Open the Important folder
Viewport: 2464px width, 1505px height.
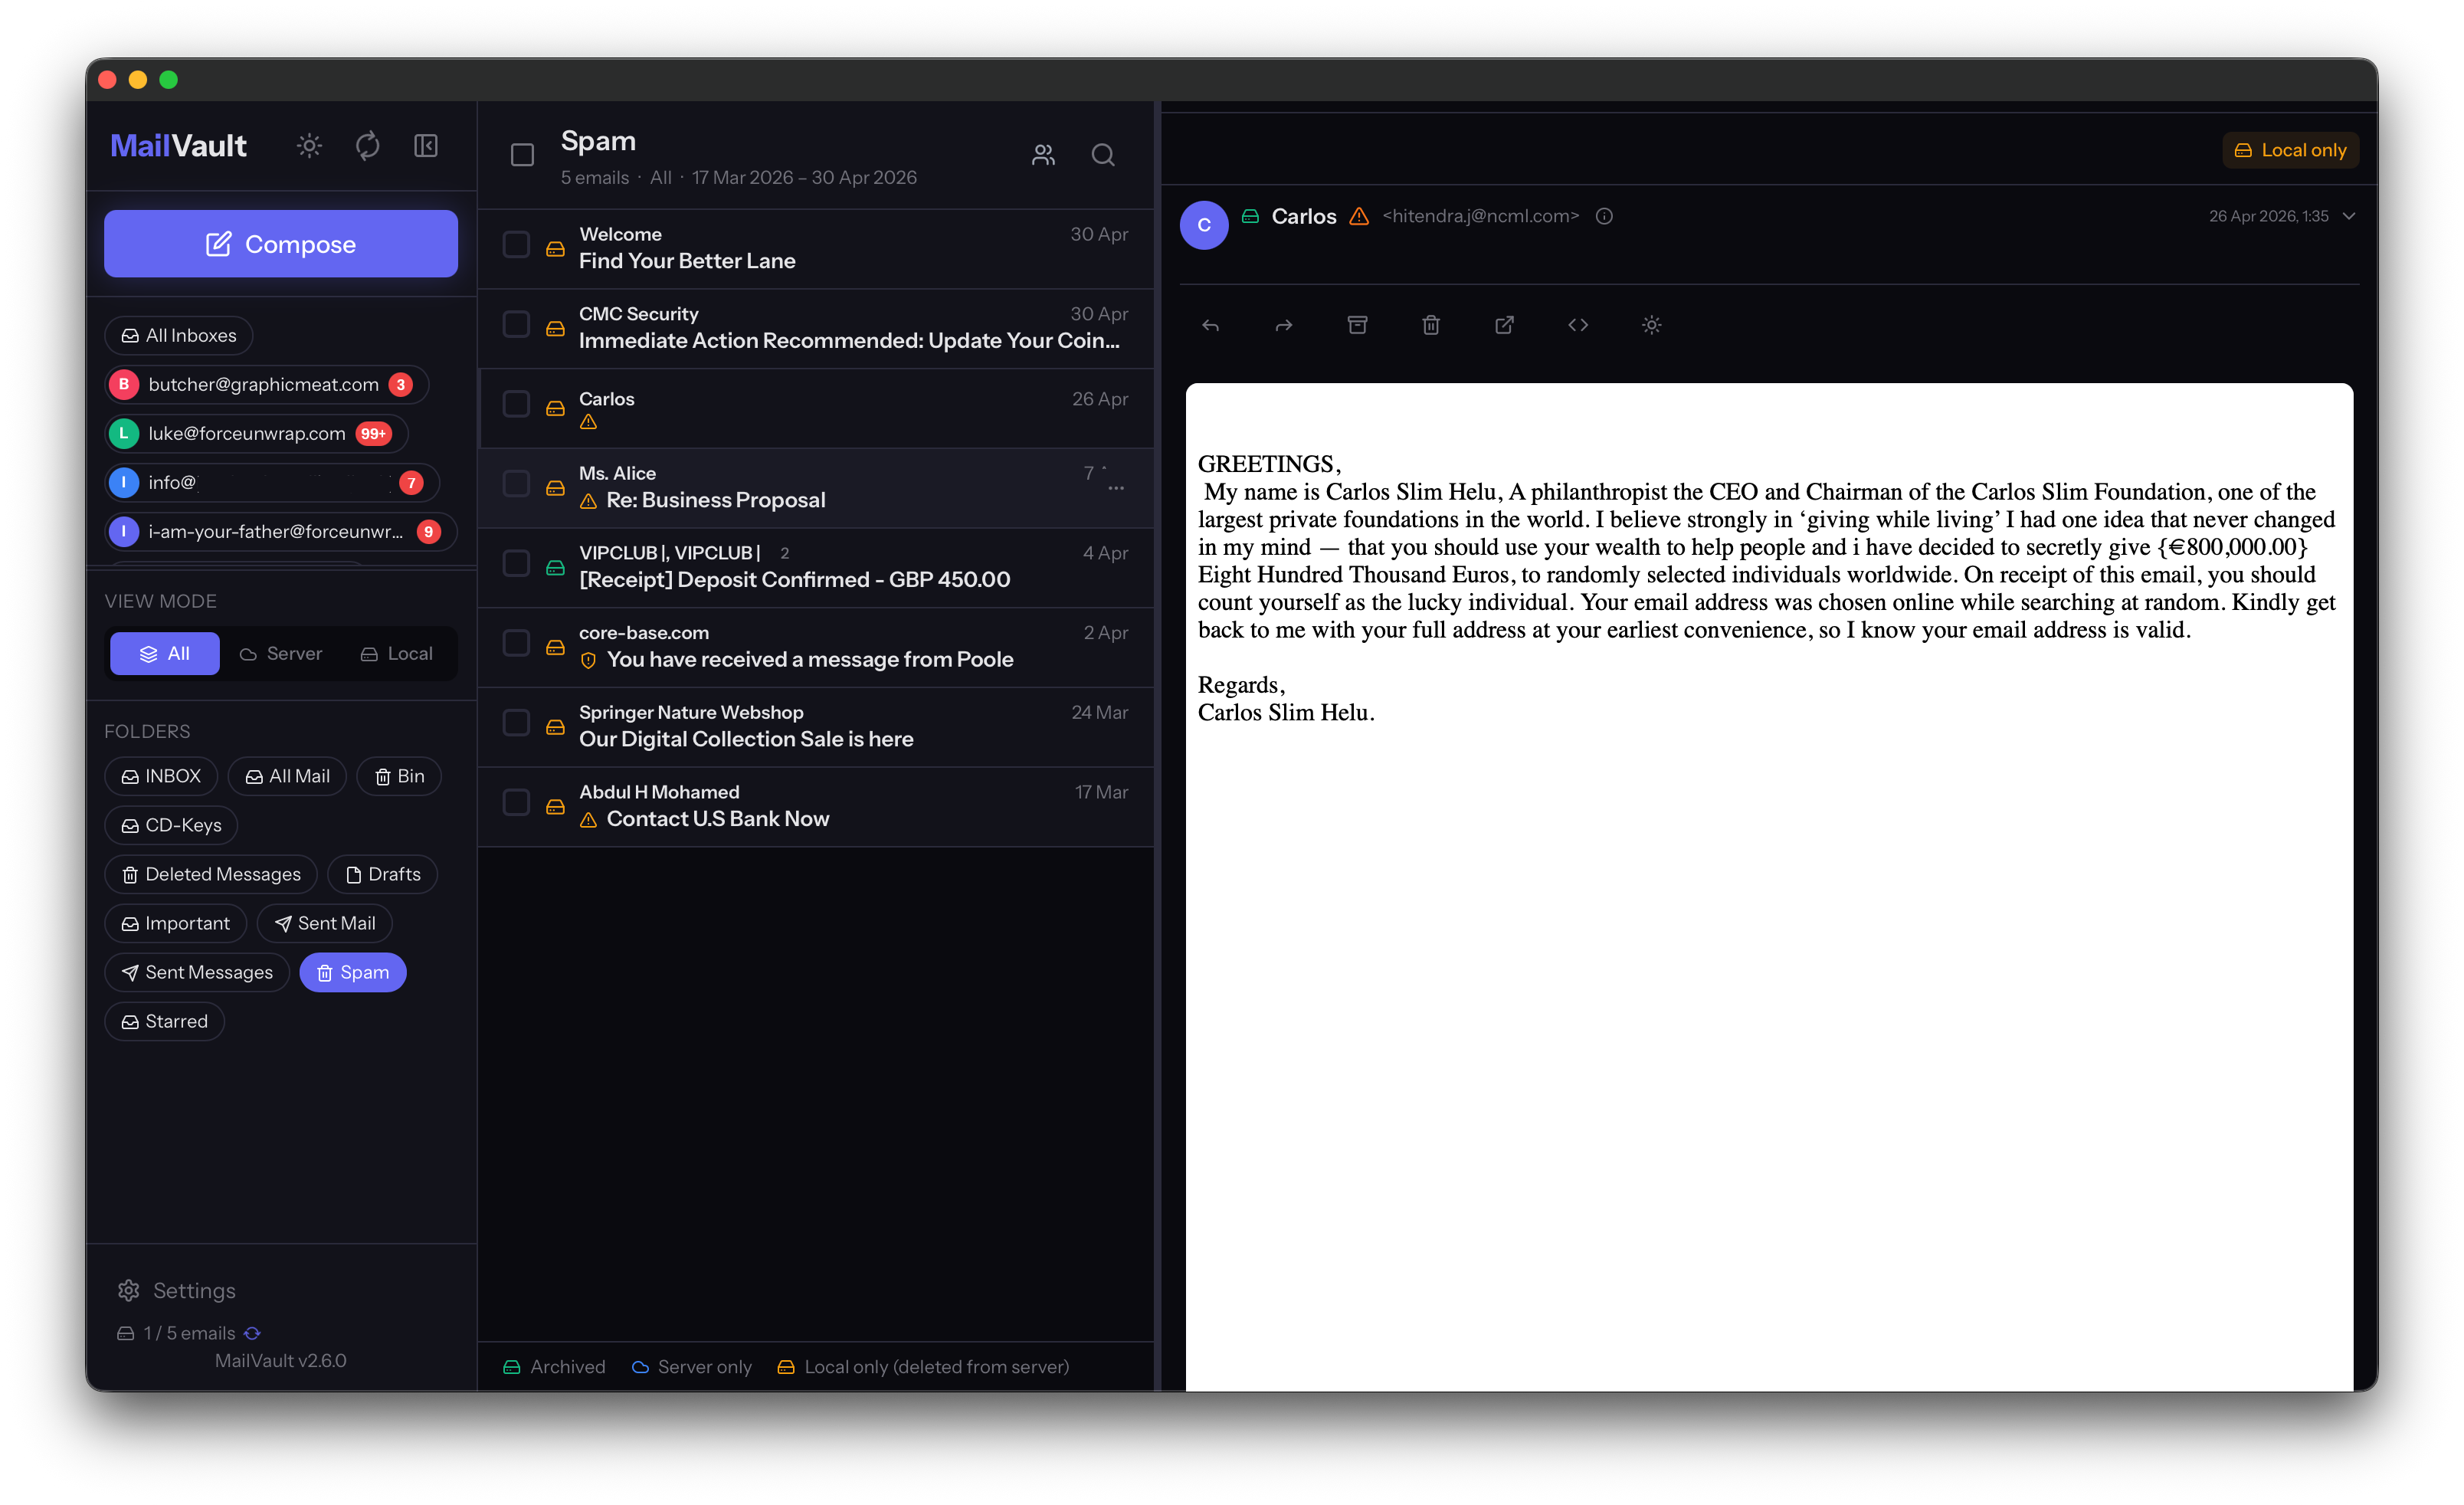[x=176, y=924]
